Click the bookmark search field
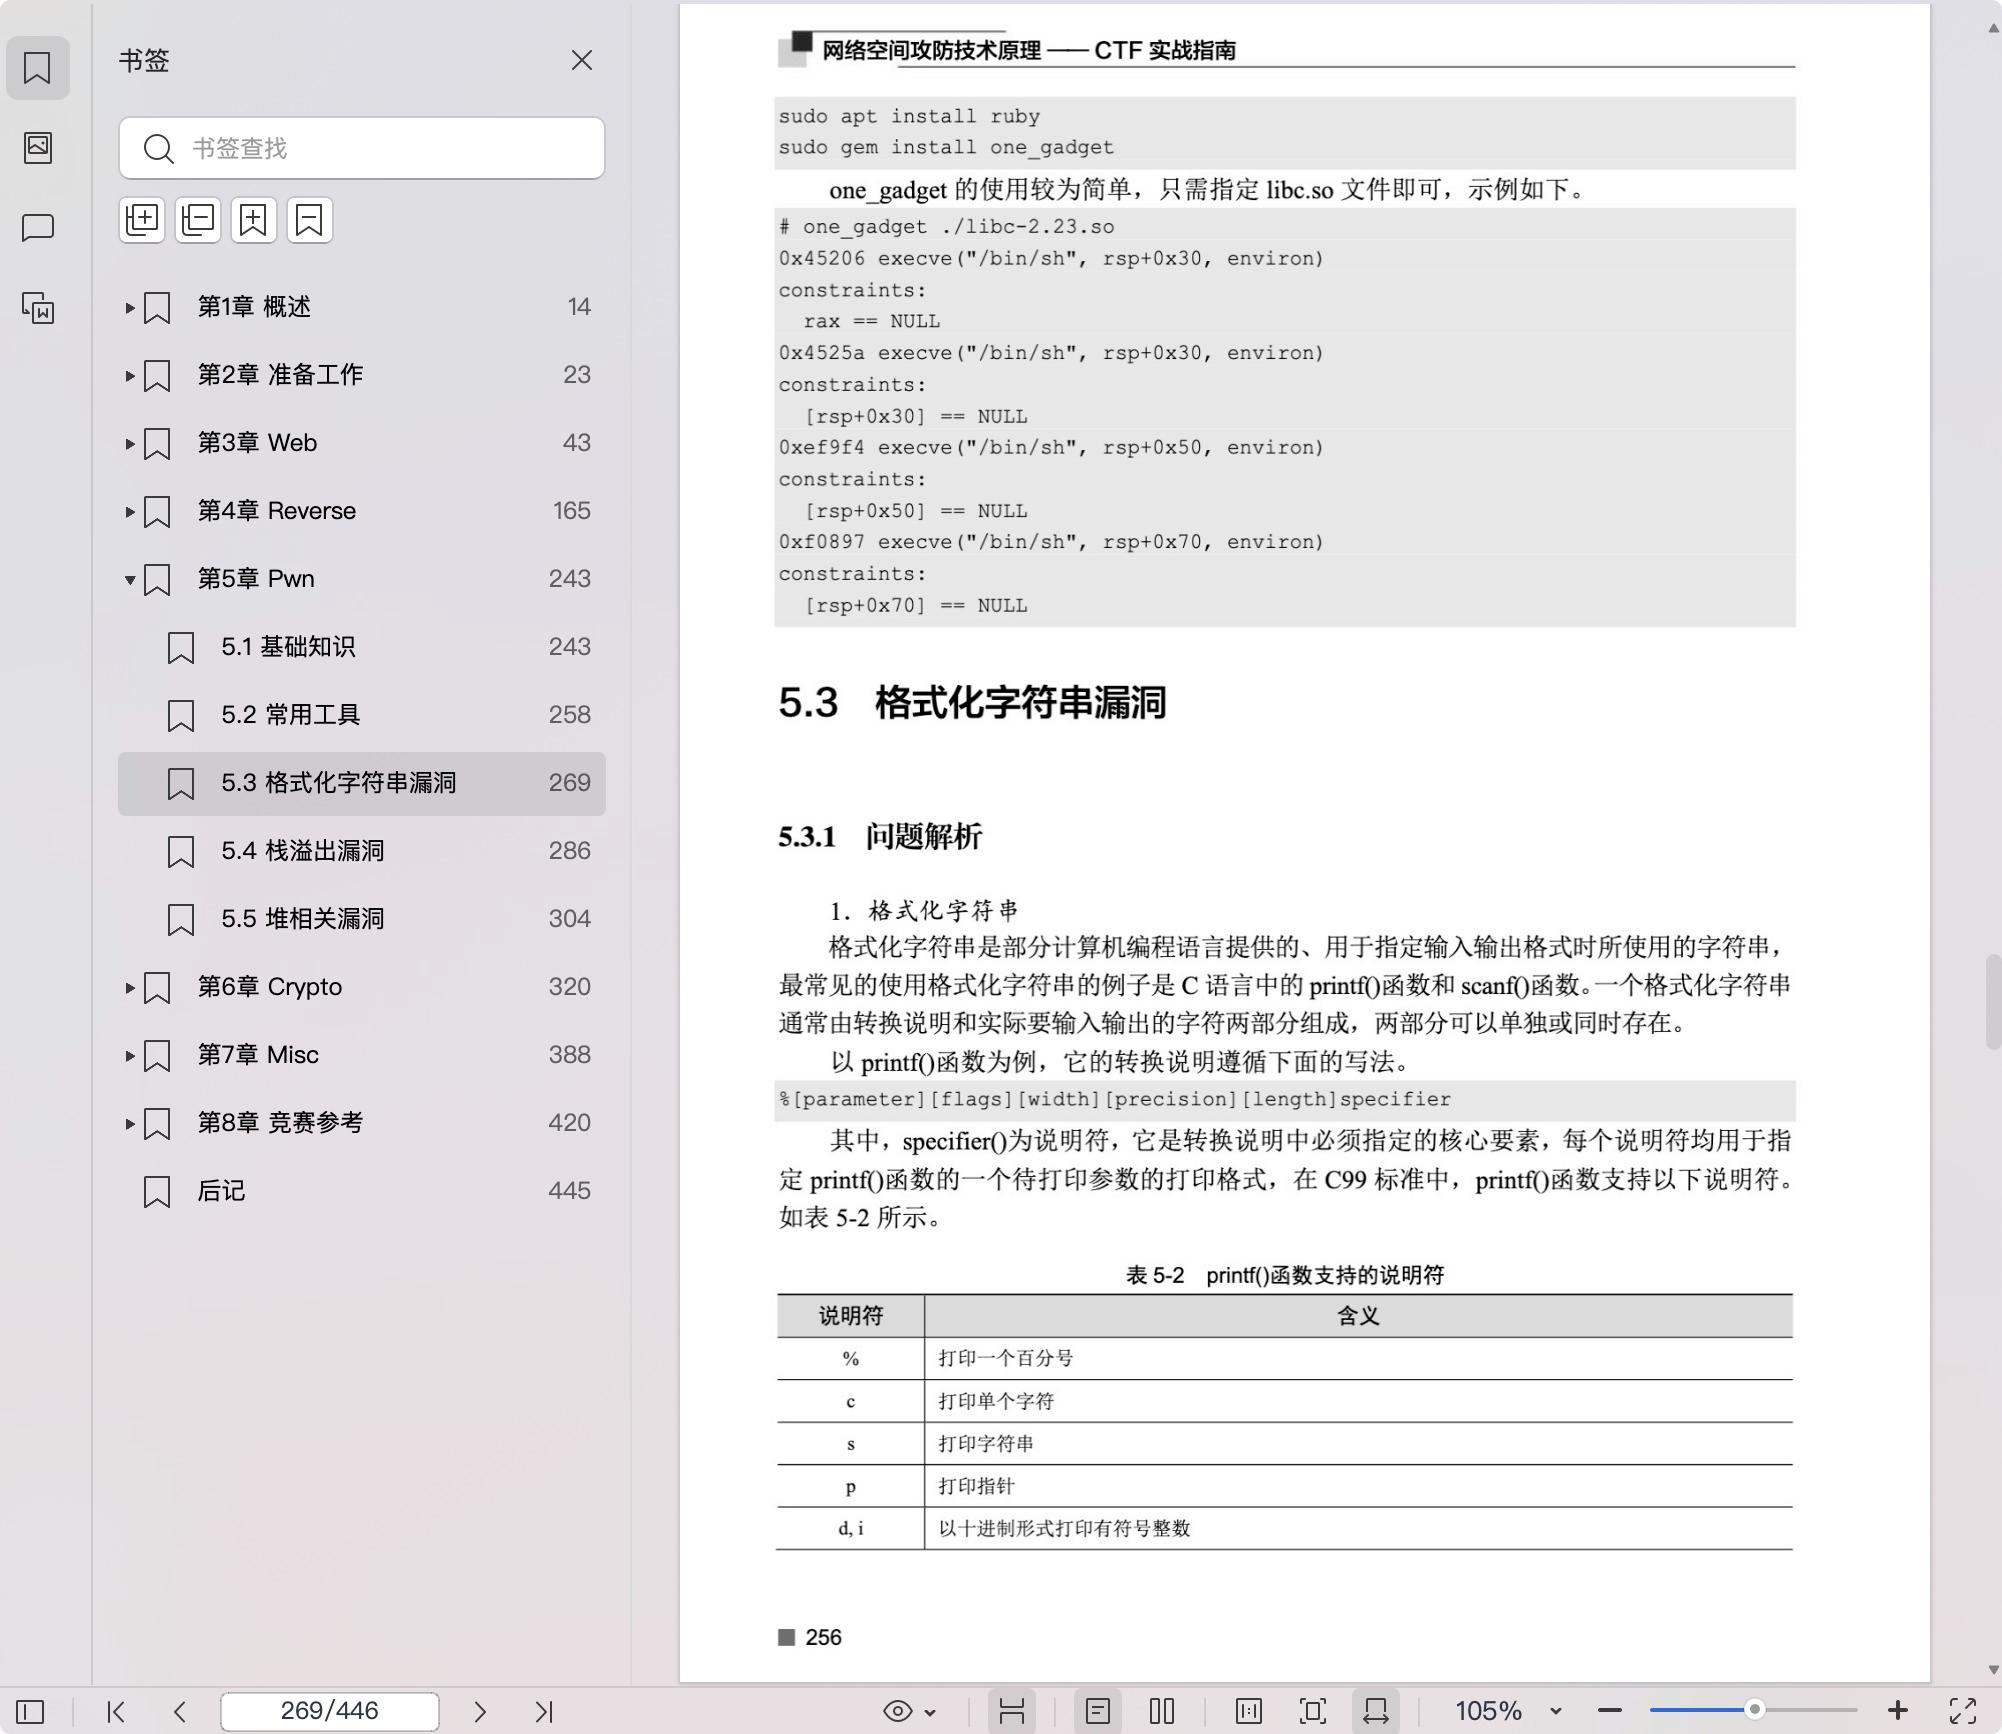Viewport: 2002px width, 1734px height. coord(362,148)
